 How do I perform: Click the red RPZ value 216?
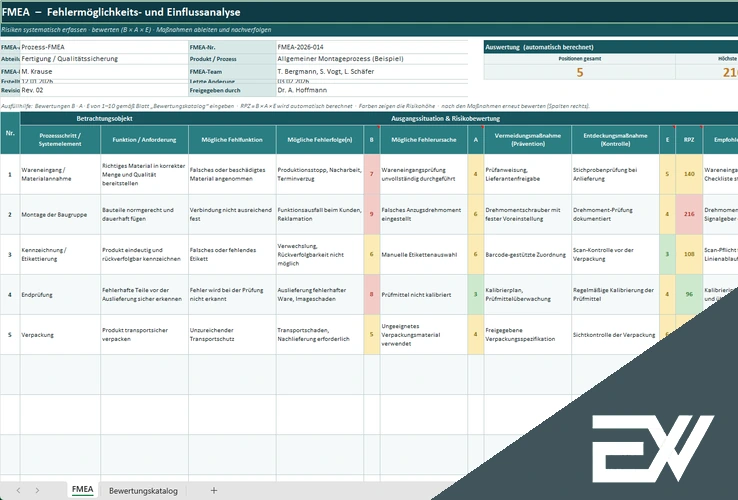click(x=689, y=215)
